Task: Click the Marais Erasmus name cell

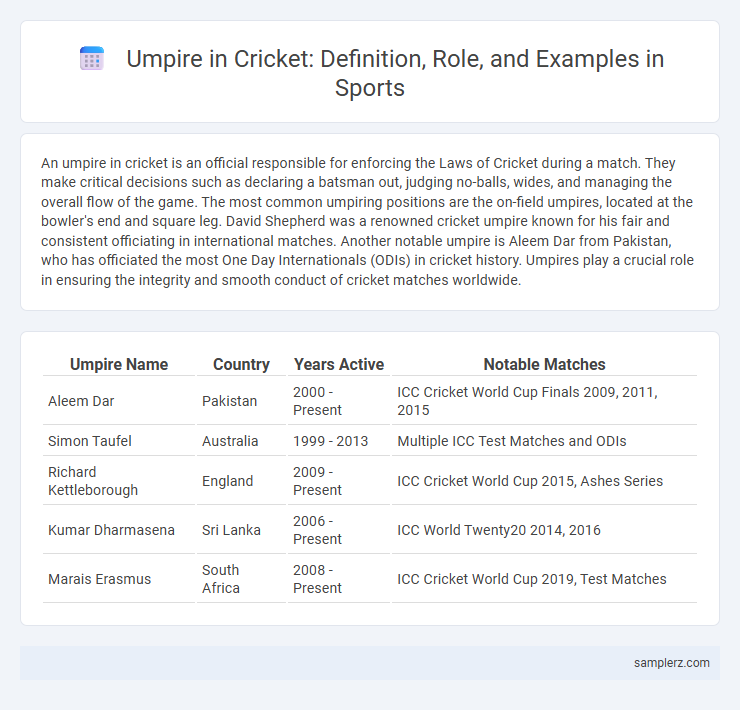Action: tap(119, 579)
